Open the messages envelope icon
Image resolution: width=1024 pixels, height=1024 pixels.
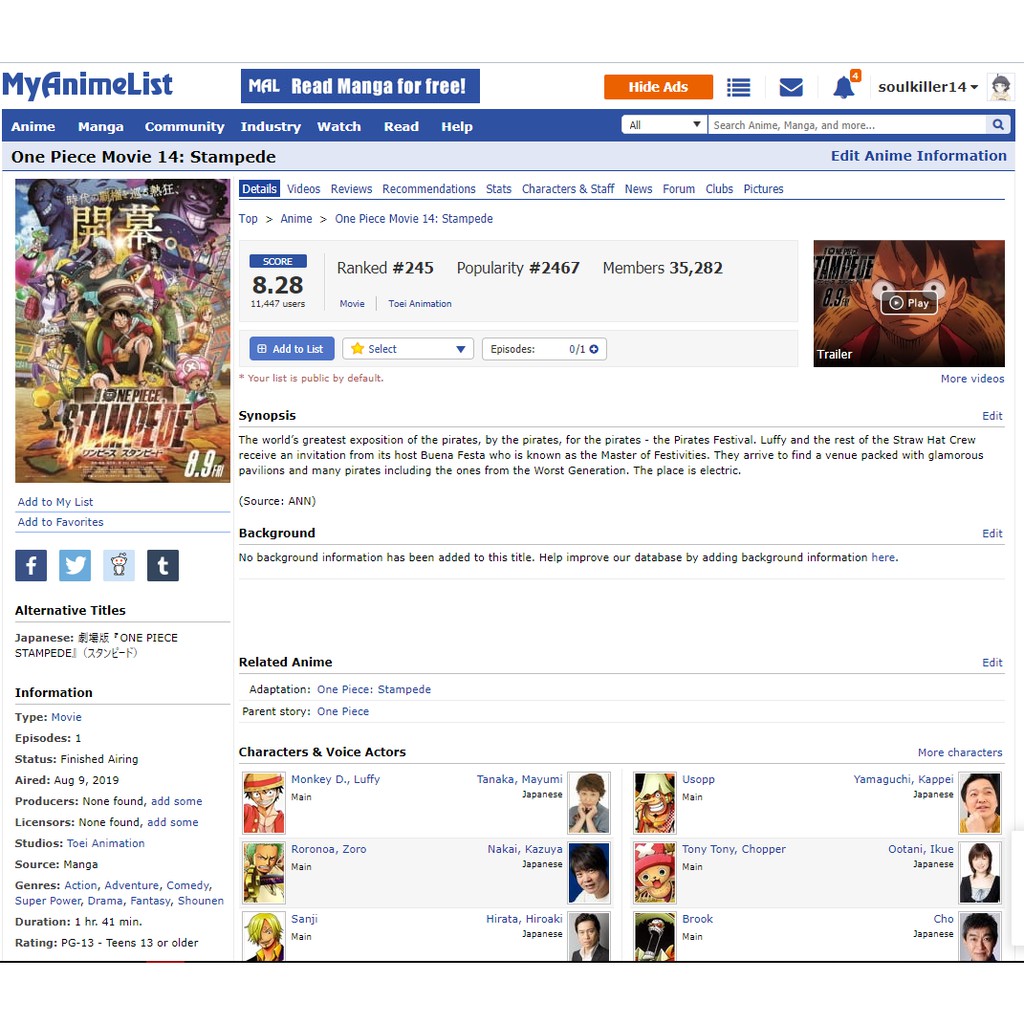791,88
